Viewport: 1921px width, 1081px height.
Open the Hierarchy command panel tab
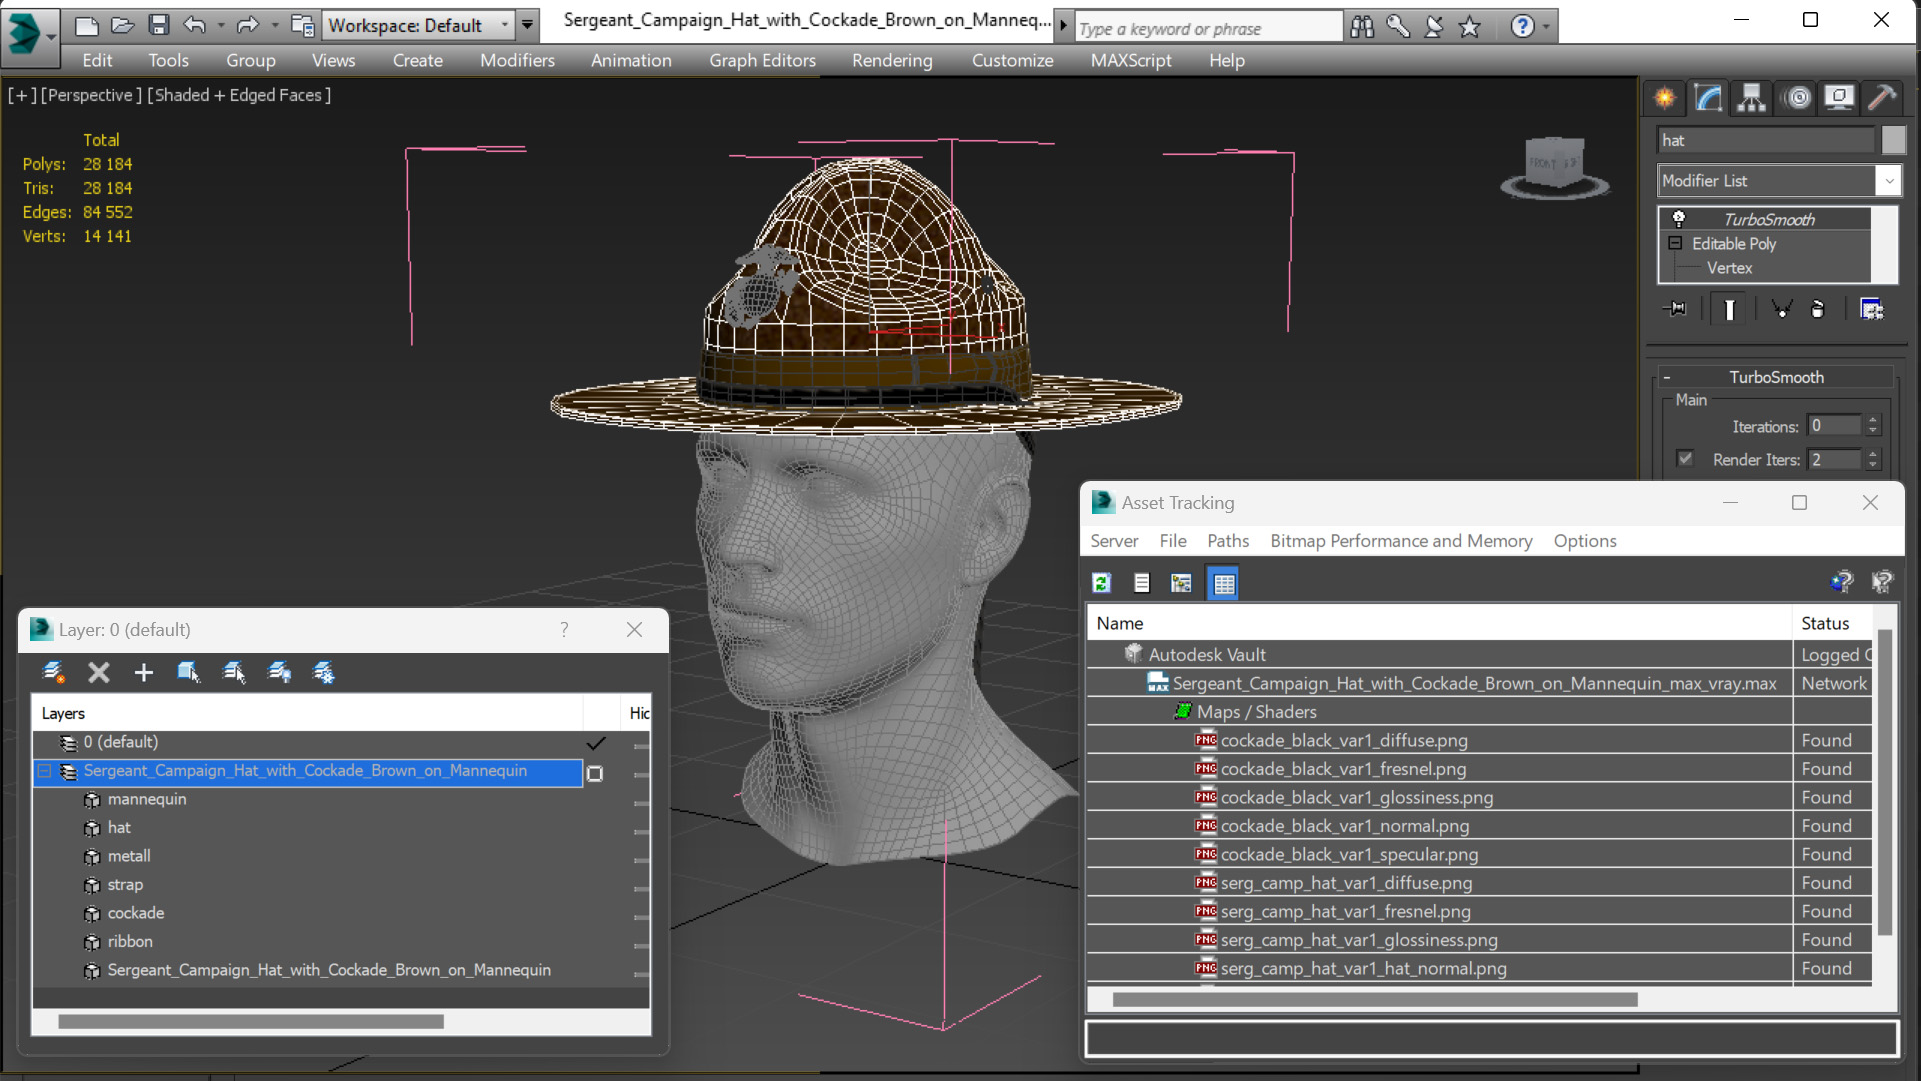[1751, 97]
